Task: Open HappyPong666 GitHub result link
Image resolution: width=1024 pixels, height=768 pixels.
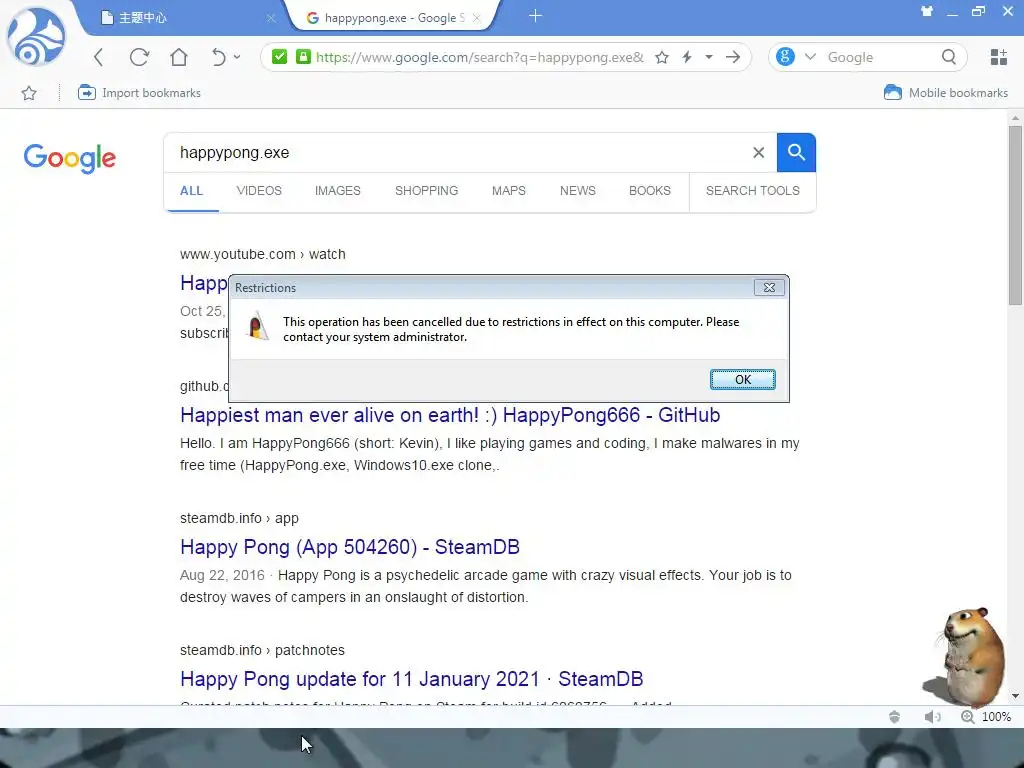Action: coord(450,415)
